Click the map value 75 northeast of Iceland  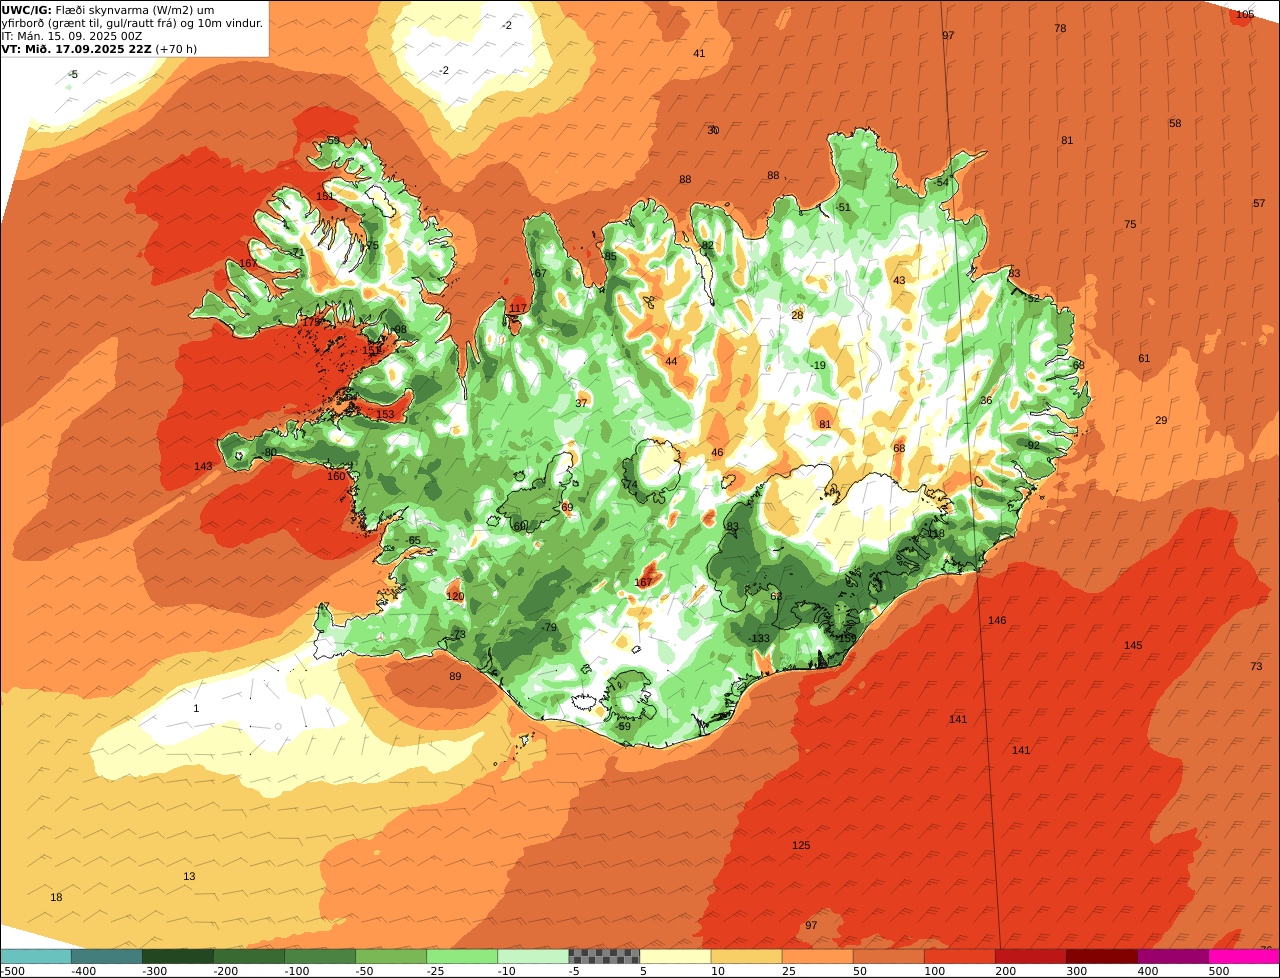pyautogui.click(x=1130, y=224)
